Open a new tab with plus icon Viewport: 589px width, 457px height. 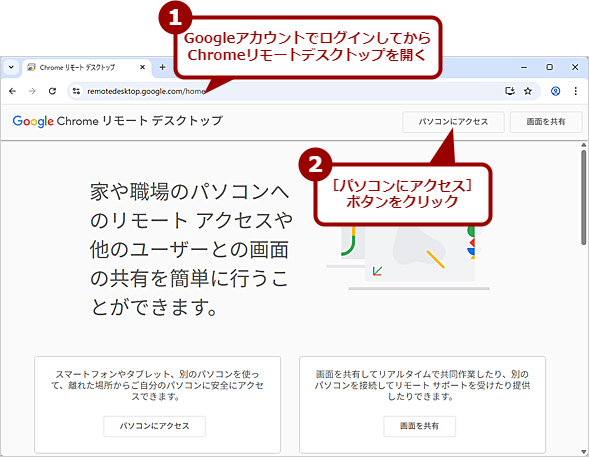point(162,67)
